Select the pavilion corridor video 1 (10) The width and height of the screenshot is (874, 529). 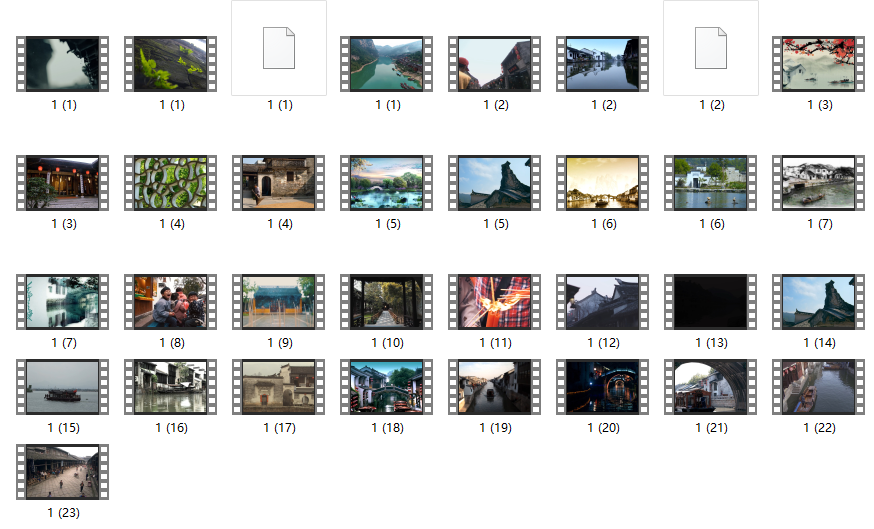(386, 302)
